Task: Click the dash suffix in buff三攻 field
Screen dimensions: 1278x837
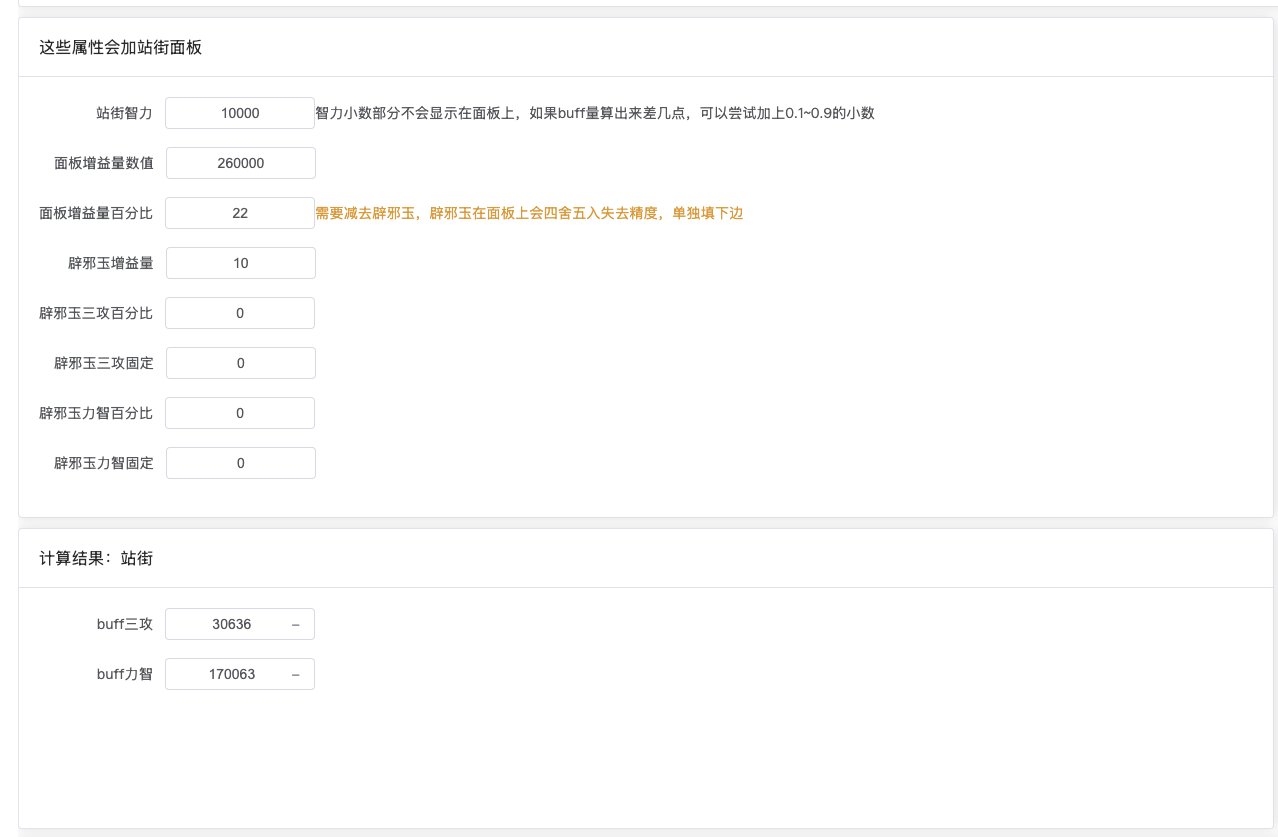Action: (295, 624)
